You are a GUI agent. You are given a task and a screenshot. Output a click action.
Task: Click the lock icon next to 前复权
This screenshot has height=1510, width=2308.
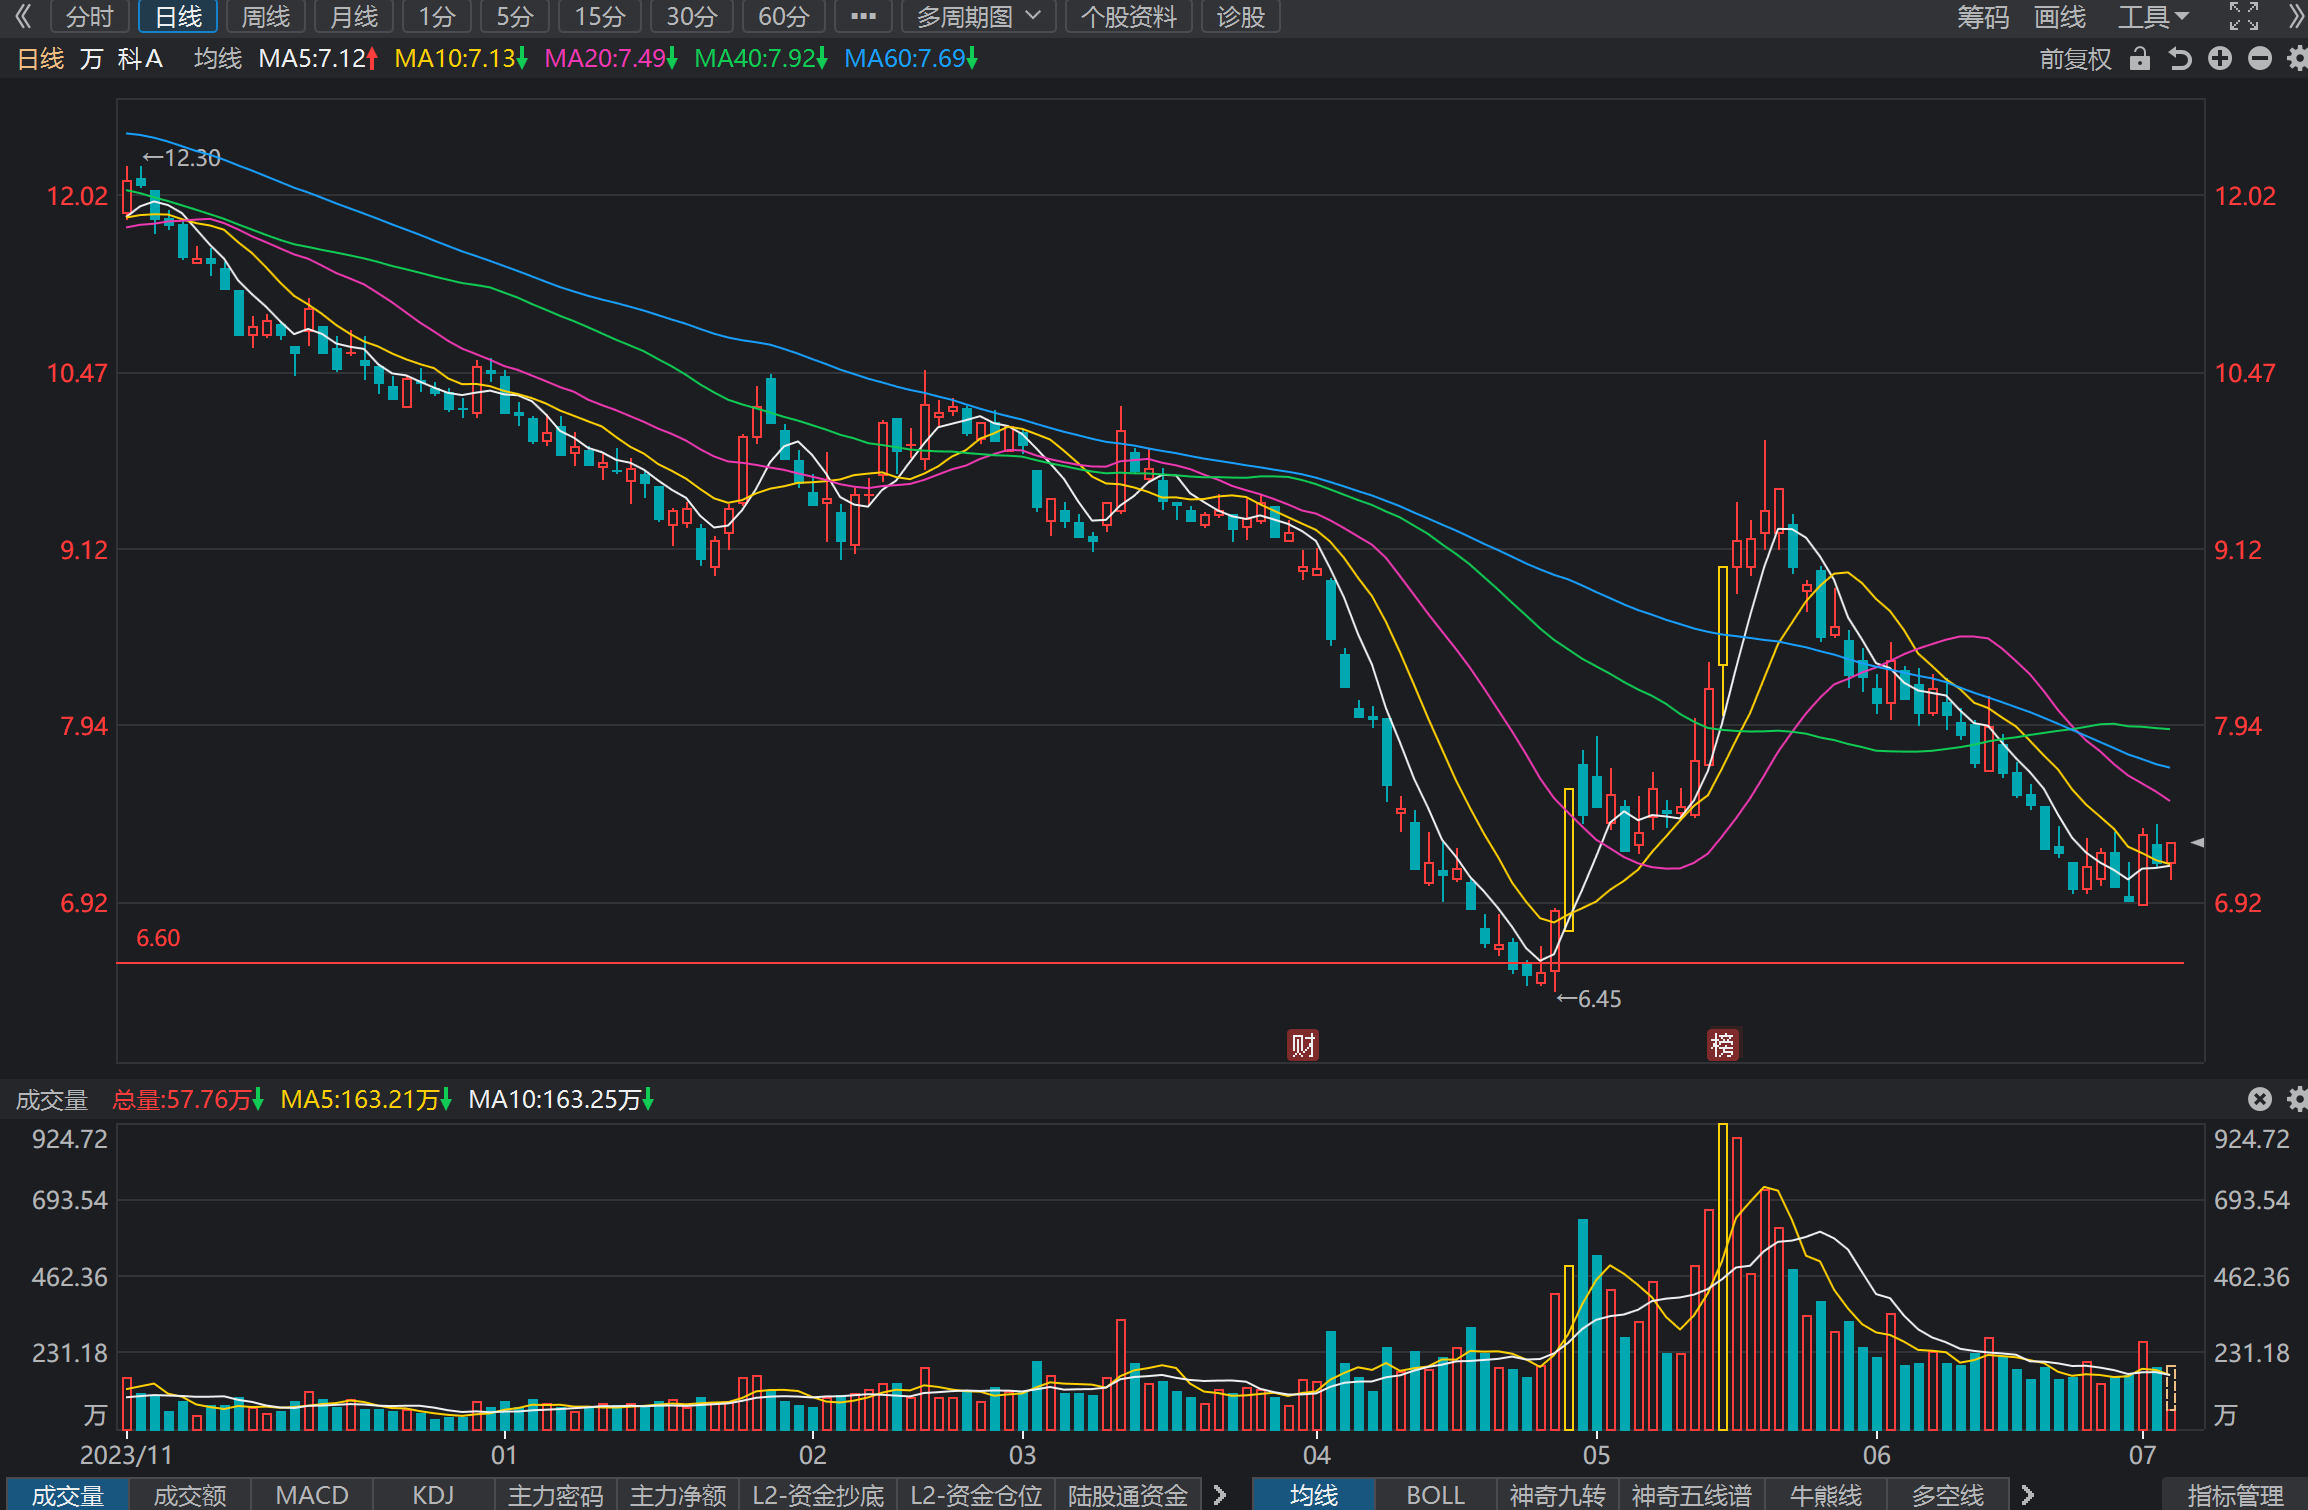tap(2139, 59)
